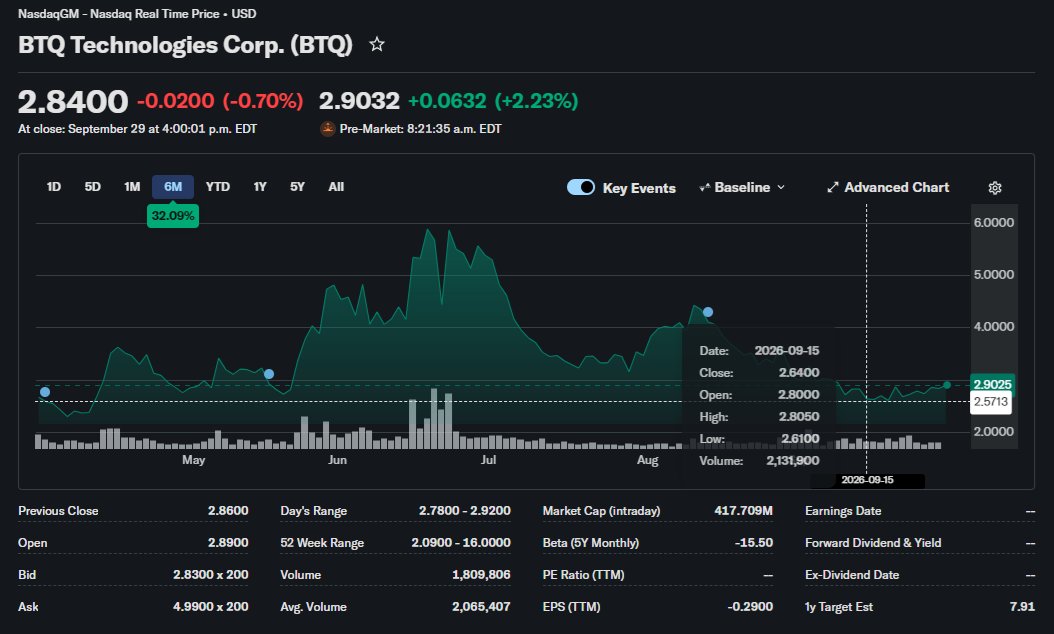Click the Earnings Date label
Viewport: 1054px width, 634px height.
coord(843,511)
